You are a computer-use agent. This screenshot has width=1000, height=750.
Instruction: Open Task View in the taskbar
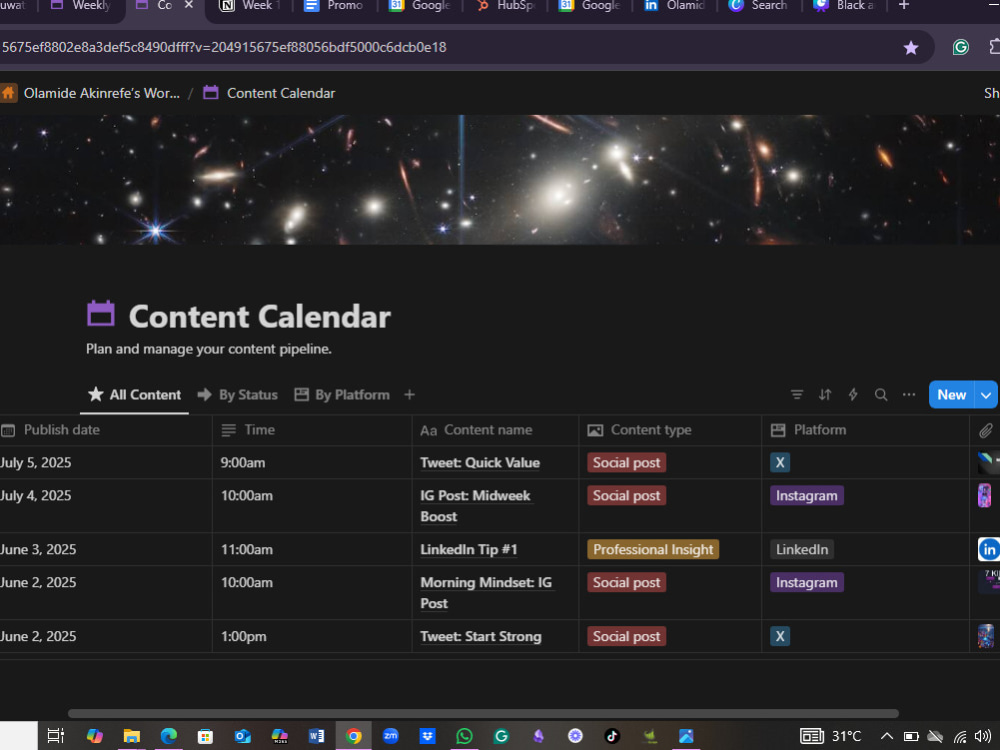coord(56,736)
